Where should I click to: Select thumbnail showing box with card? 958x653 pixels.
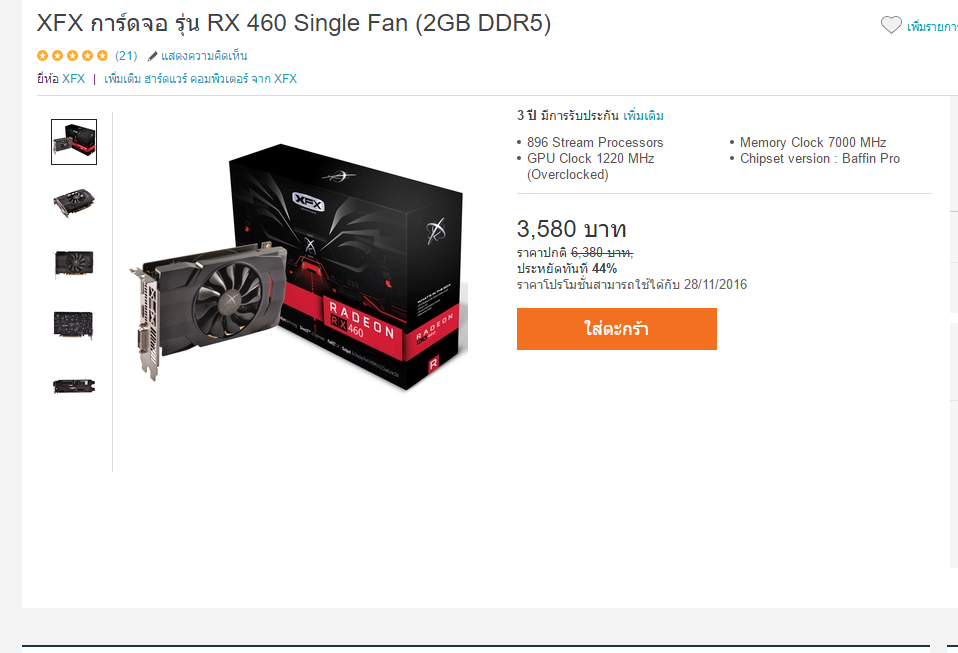[74, 142]
